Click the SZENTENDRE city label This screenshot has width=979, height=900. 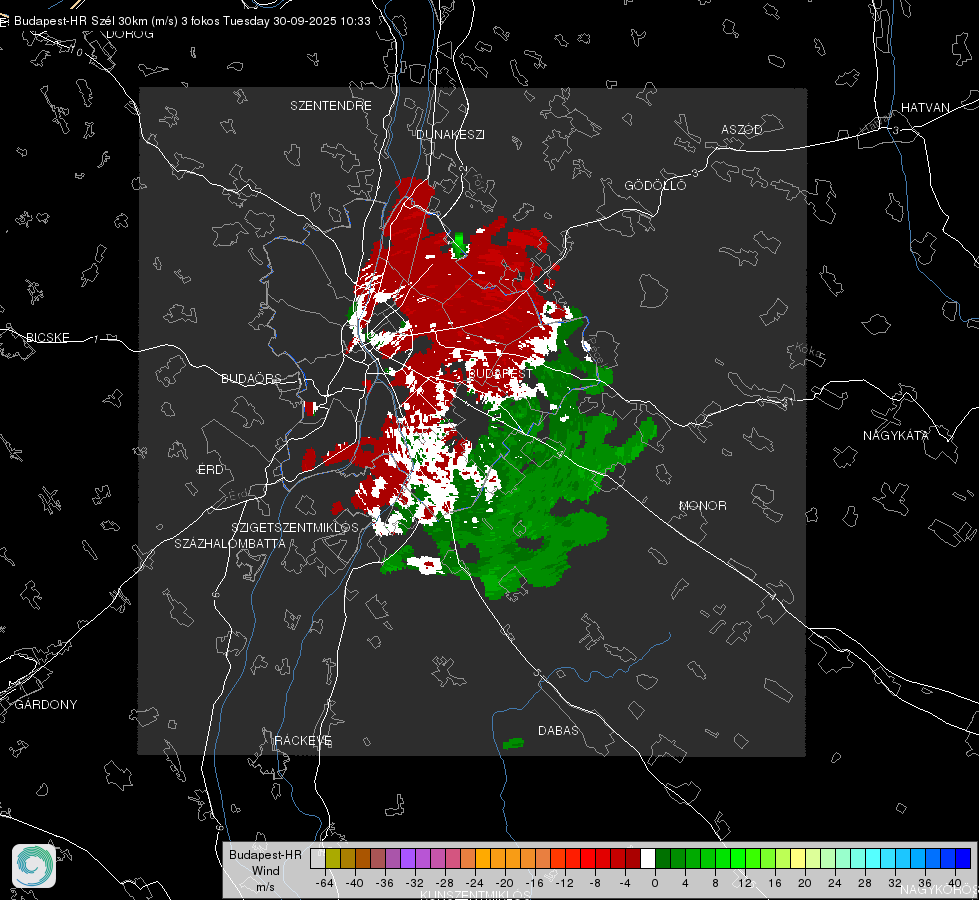click(331, 106)
